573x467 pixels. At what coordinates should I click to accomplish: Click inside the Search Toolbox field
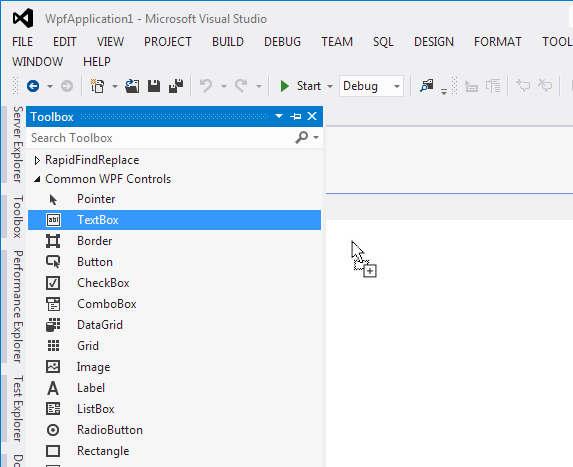click(x=161, y=138)
